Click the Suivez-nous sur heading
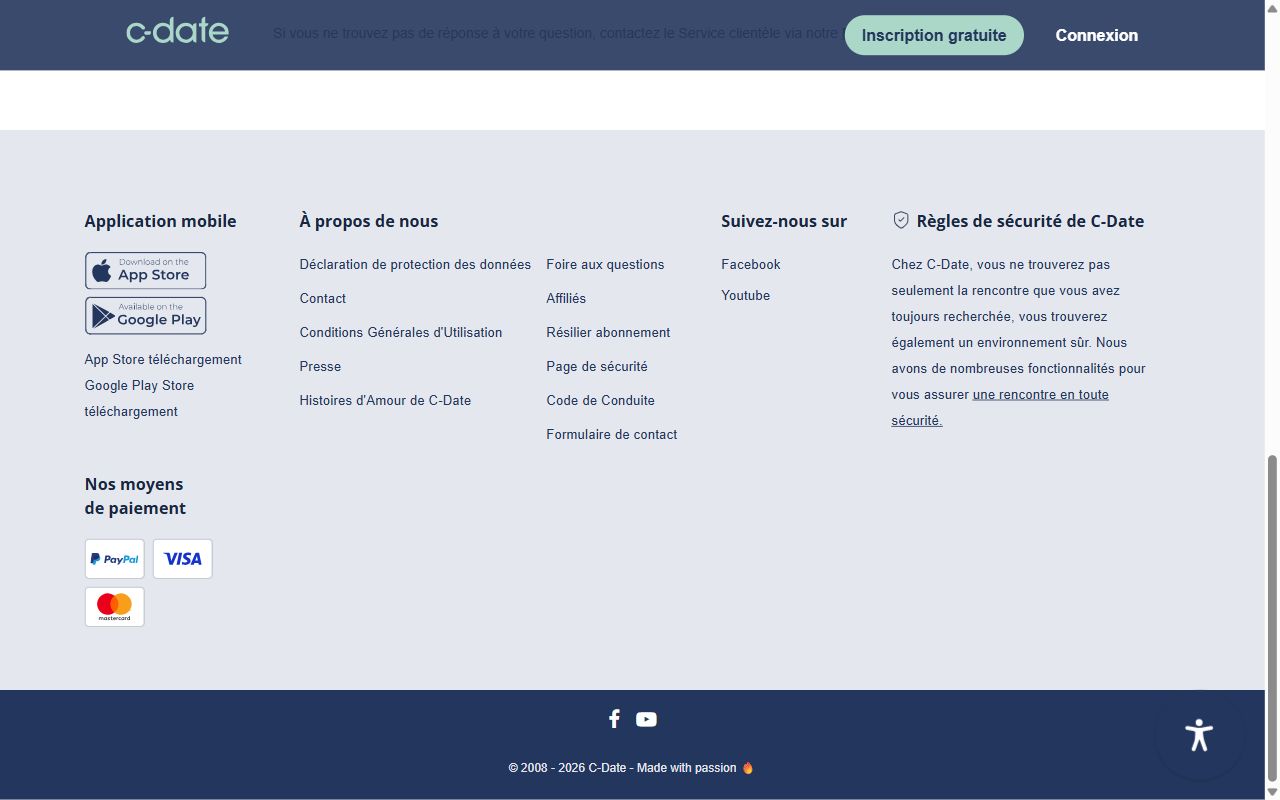The image size is (1280, 800). [x=784, y=221]
